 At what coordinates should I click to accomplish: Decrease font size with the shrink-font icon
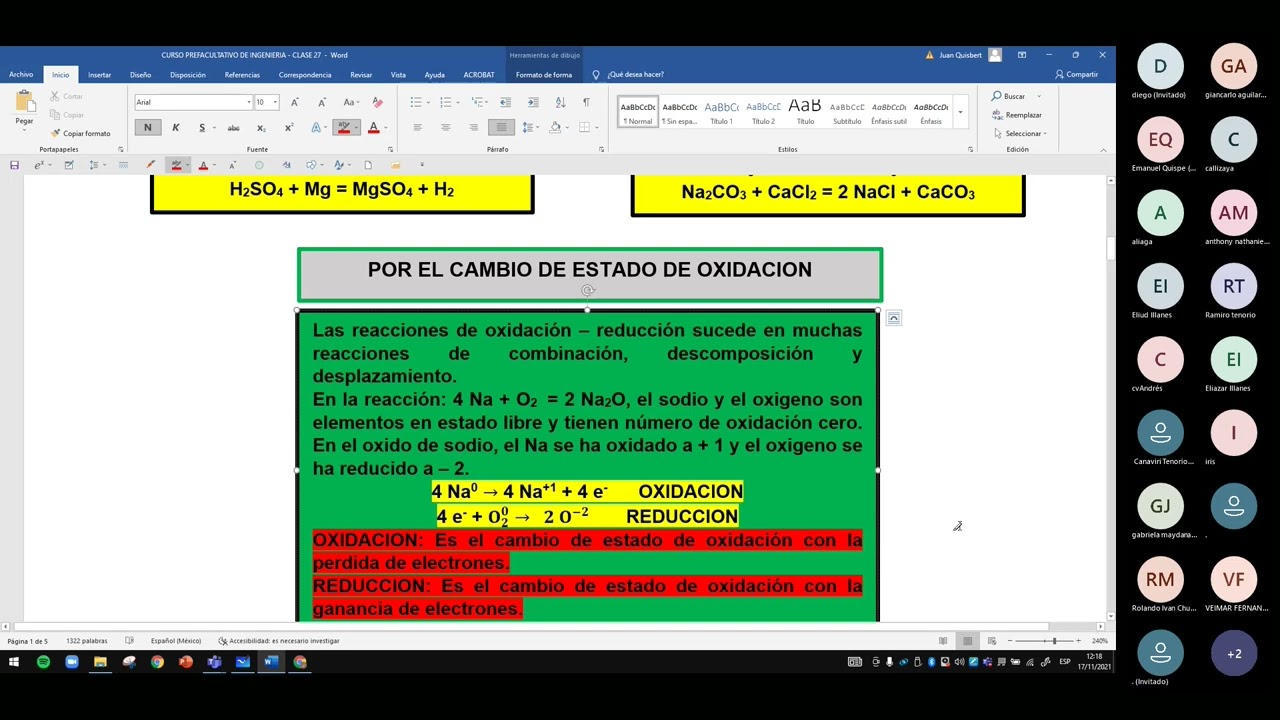tap(321, 102)
